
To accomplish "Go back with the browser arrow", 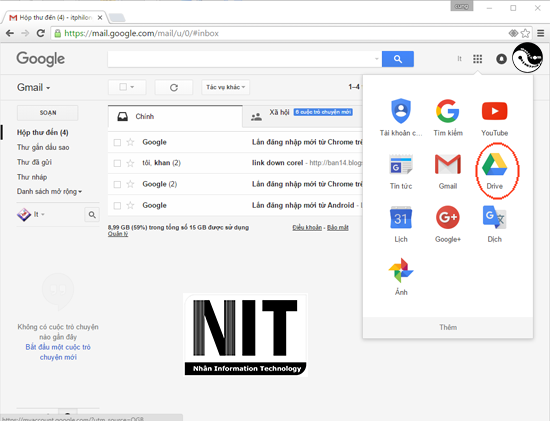I will click(10, 33).
